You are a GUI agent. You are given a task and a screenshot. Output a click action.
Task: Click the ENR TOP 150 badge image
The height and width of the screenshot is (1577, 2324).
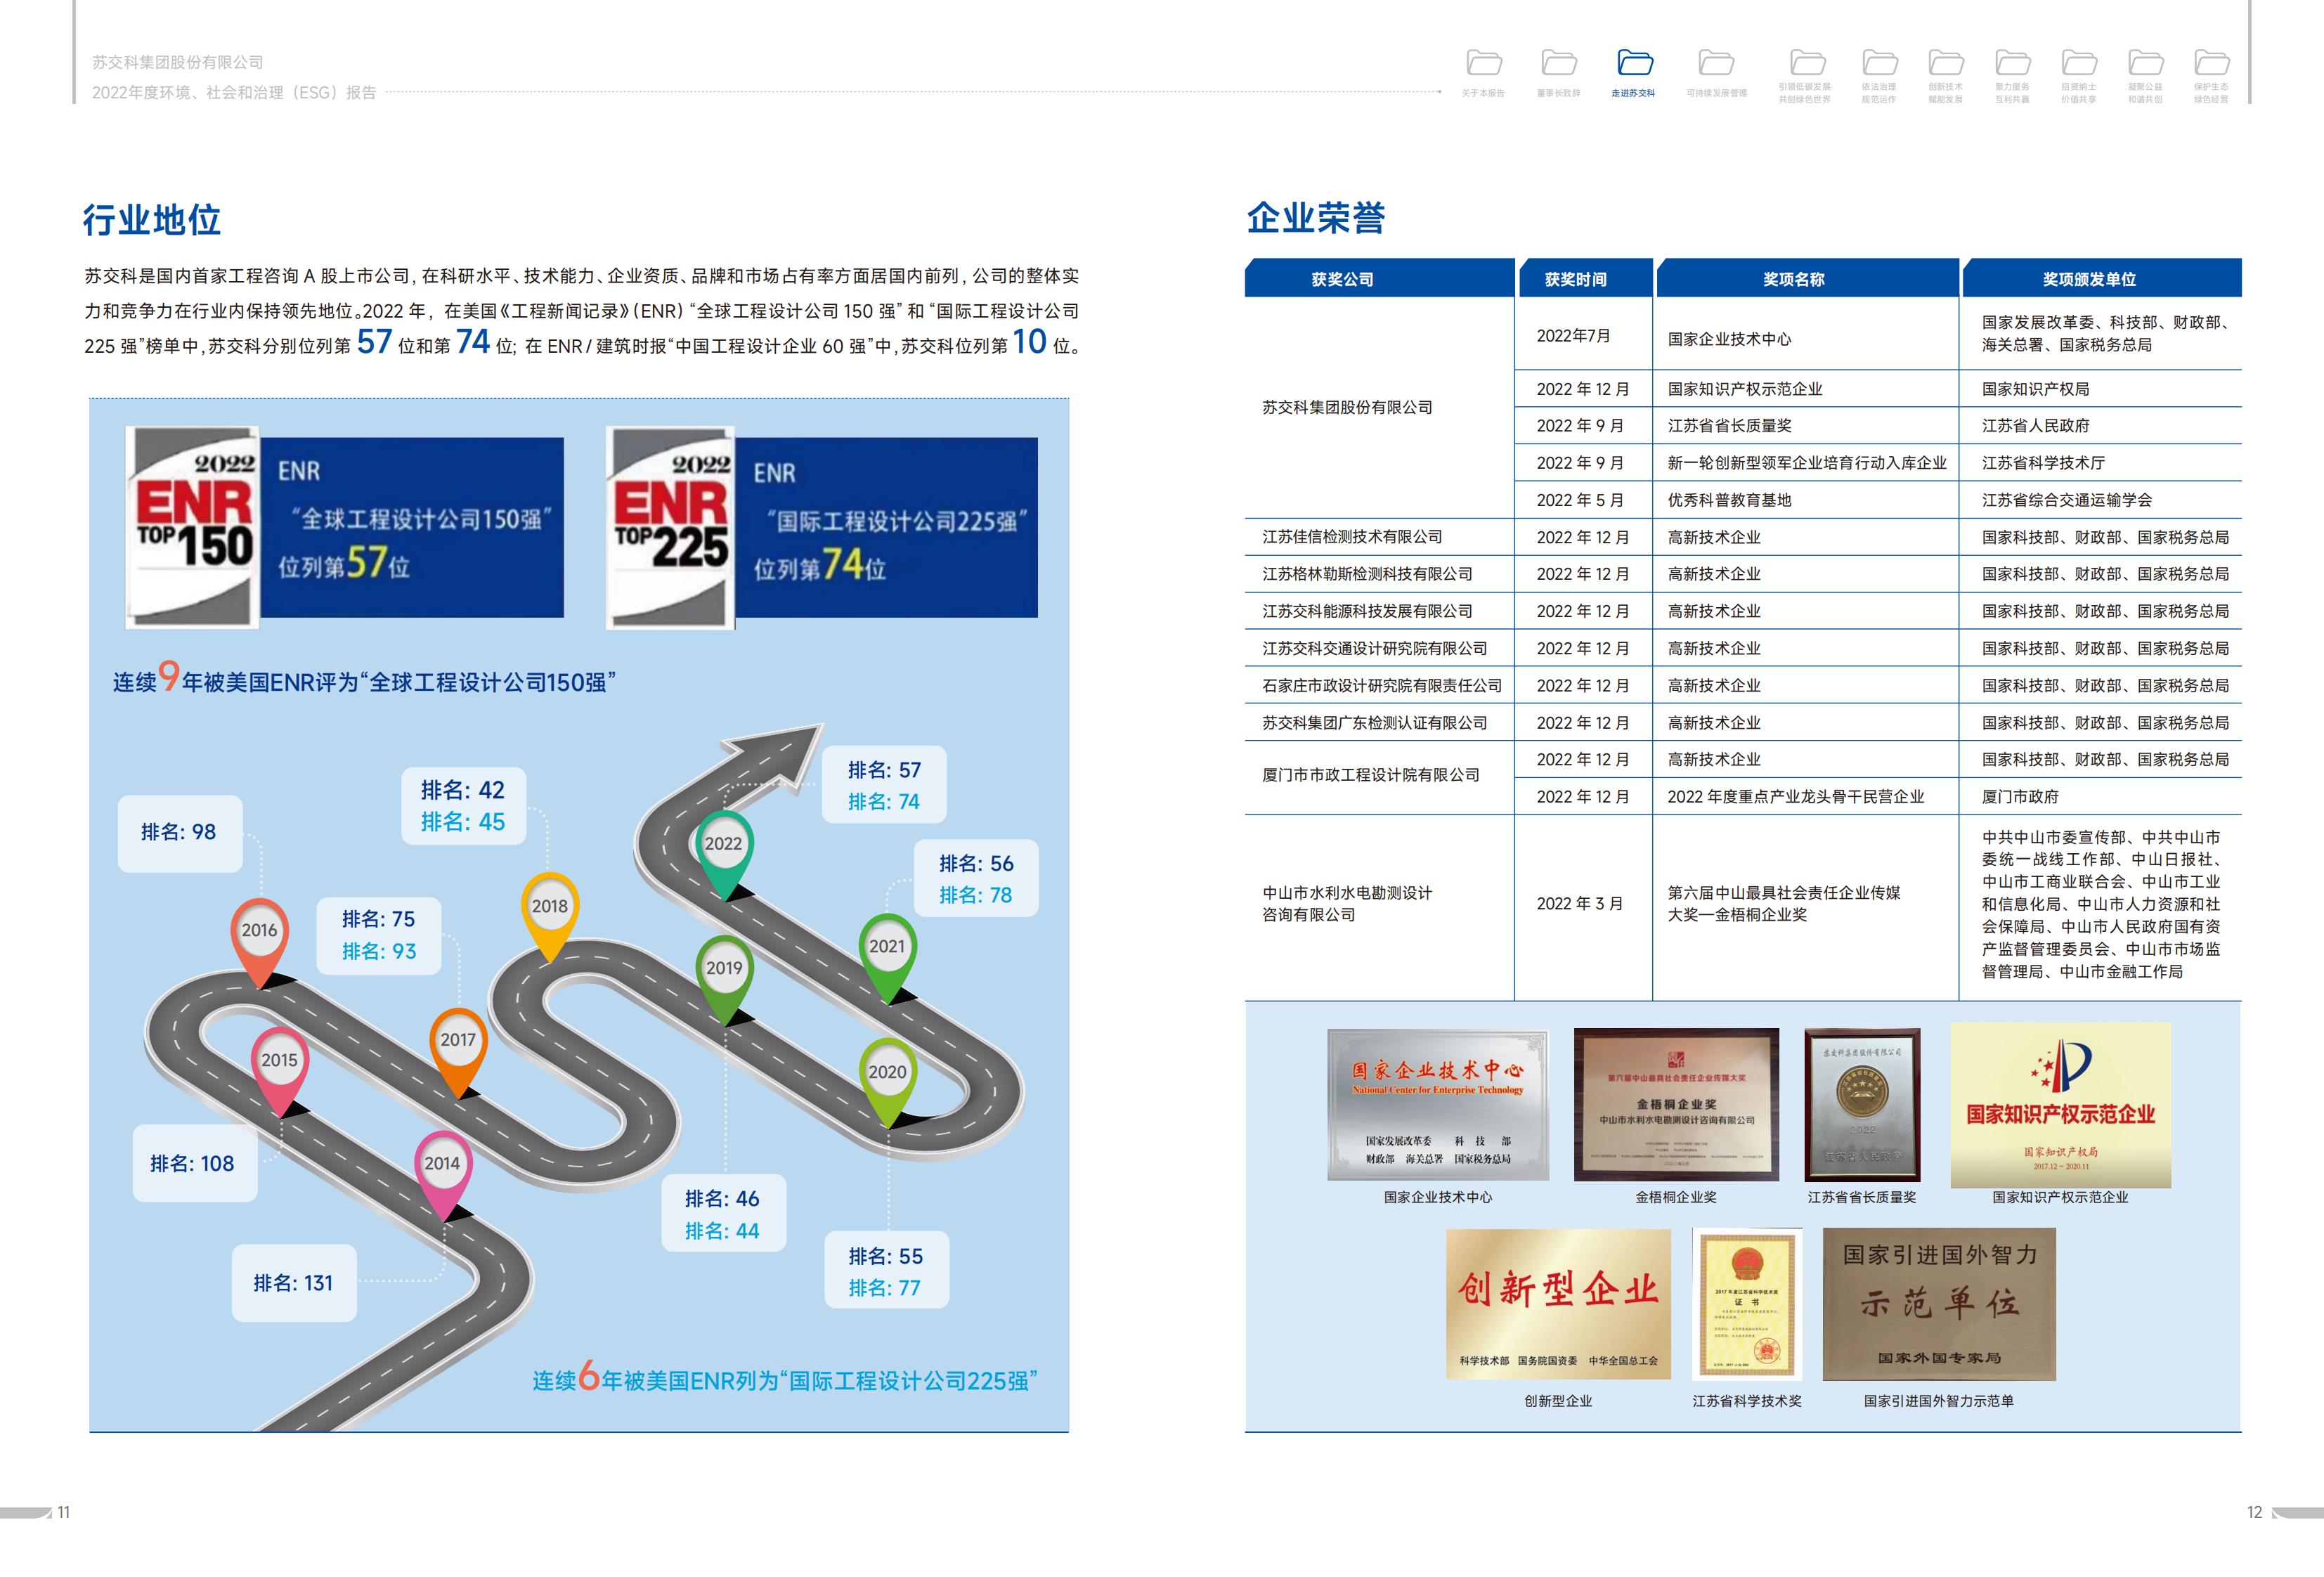tap(193, 527)
